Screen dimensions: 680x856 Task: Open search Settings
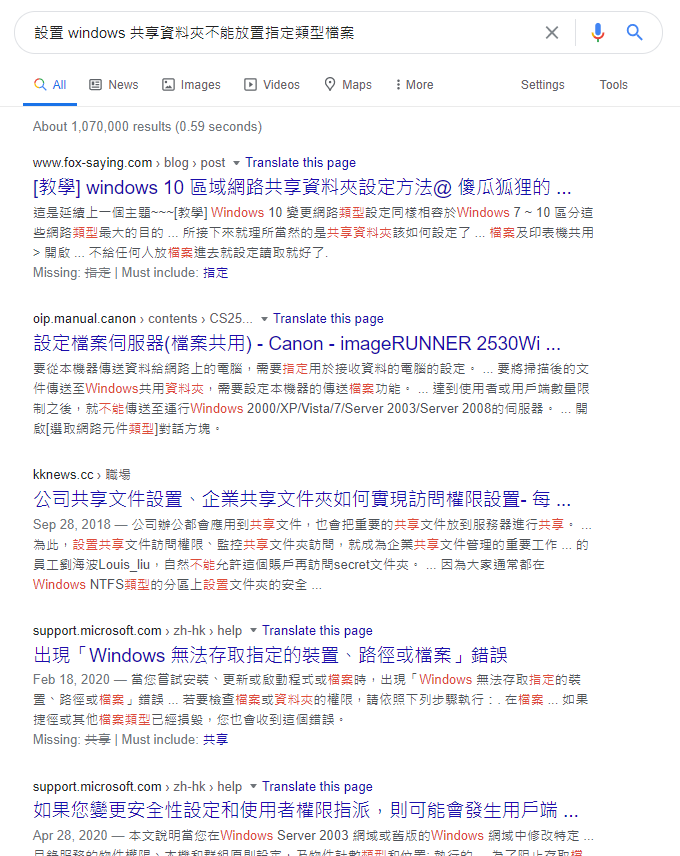542,85
